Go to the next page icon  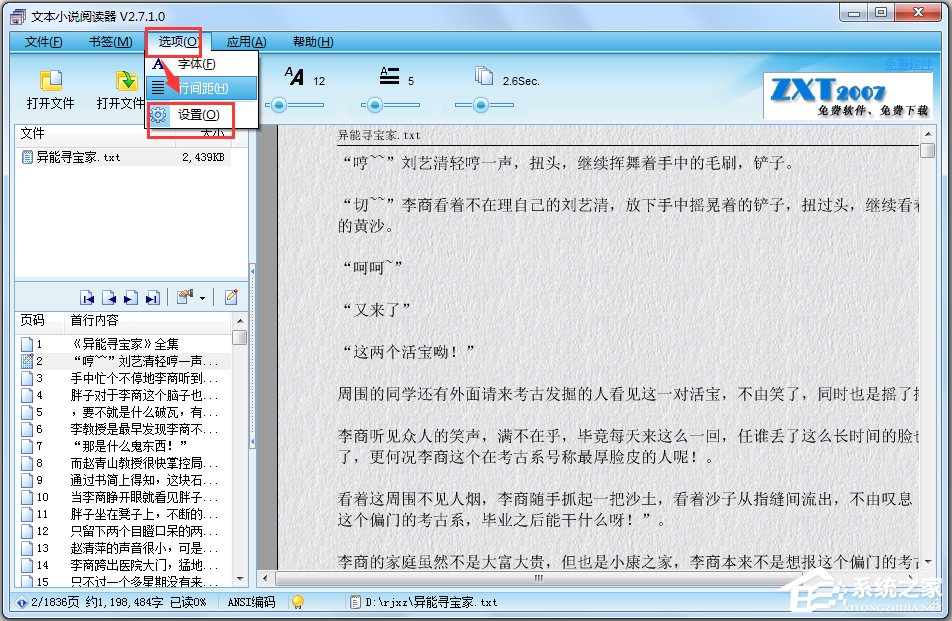click(131, 295)
